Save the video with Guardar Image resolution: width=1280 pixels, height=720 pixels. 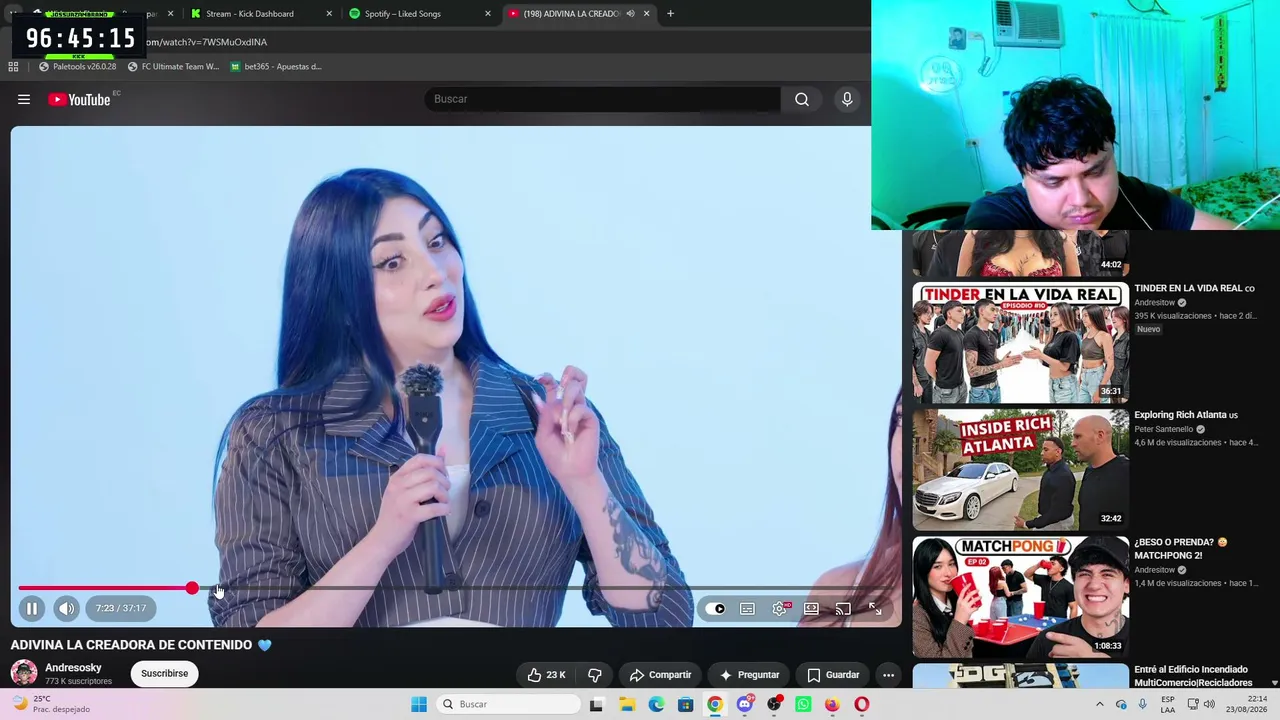[x=833, y=675]
